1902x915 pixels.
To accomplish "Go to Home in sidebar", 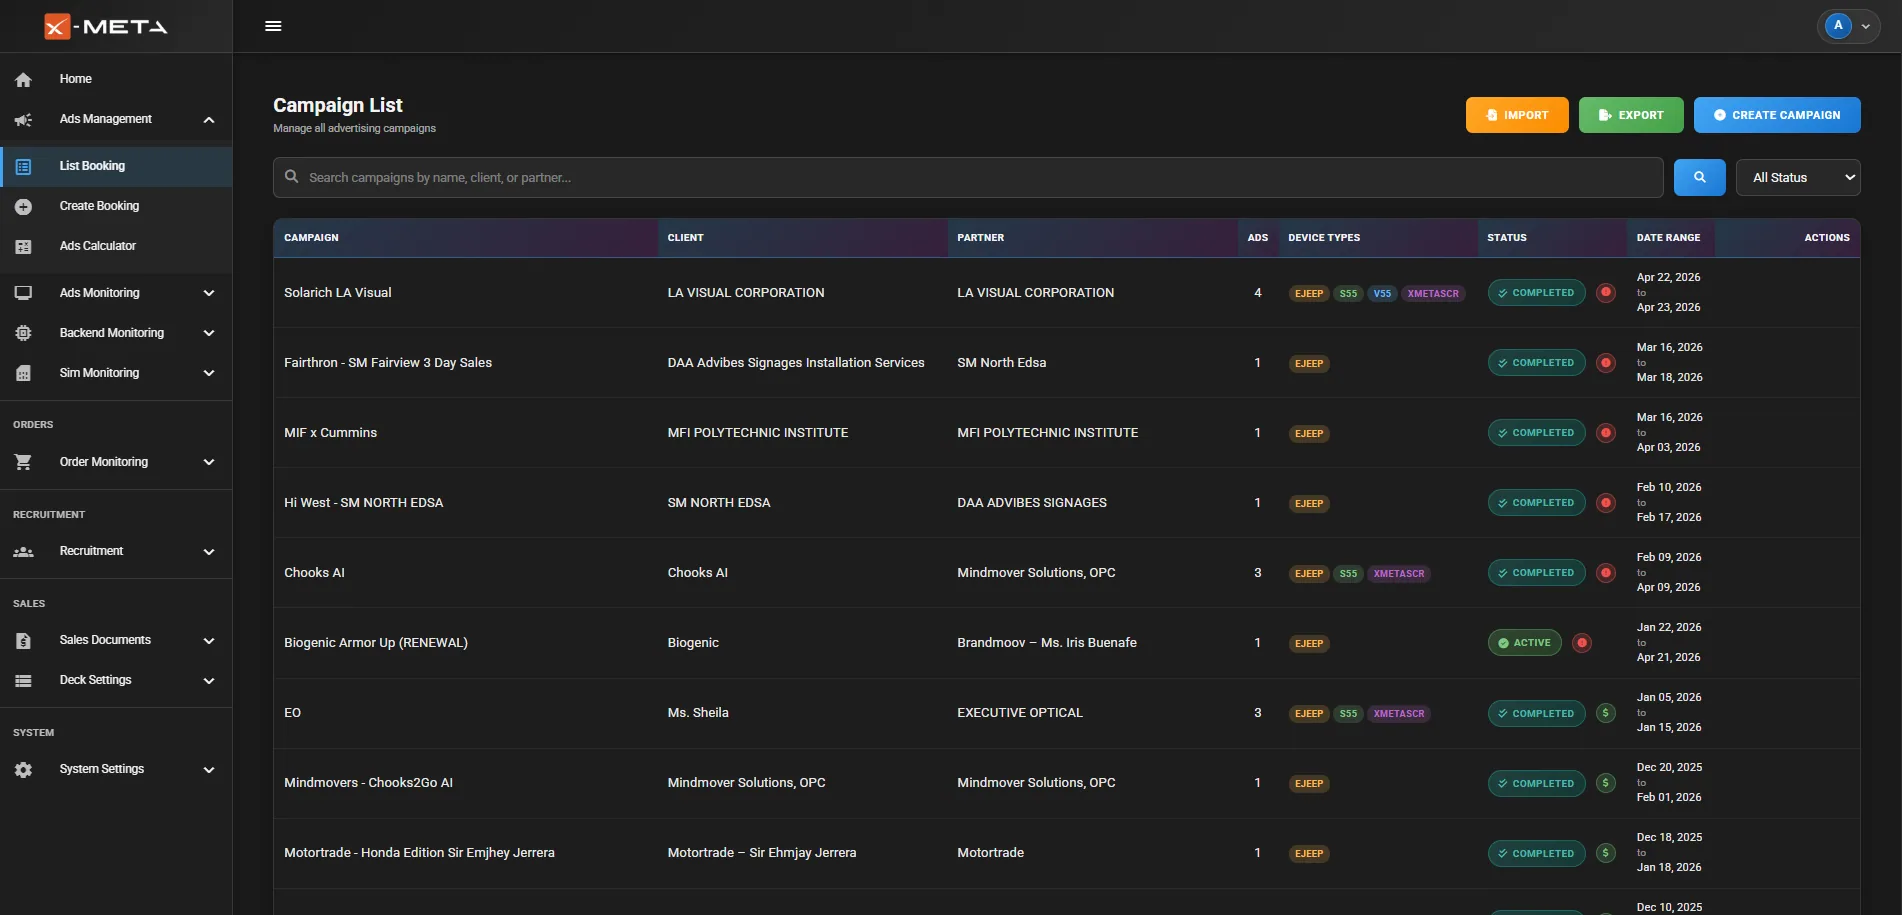I will [116, 79].
